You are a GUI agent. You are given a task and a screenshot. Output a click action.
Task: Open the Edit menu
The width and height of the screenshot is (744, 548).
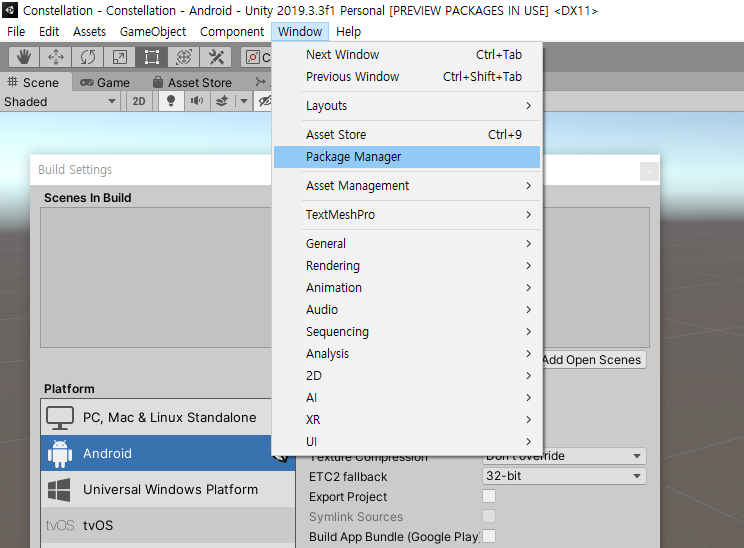49,32
